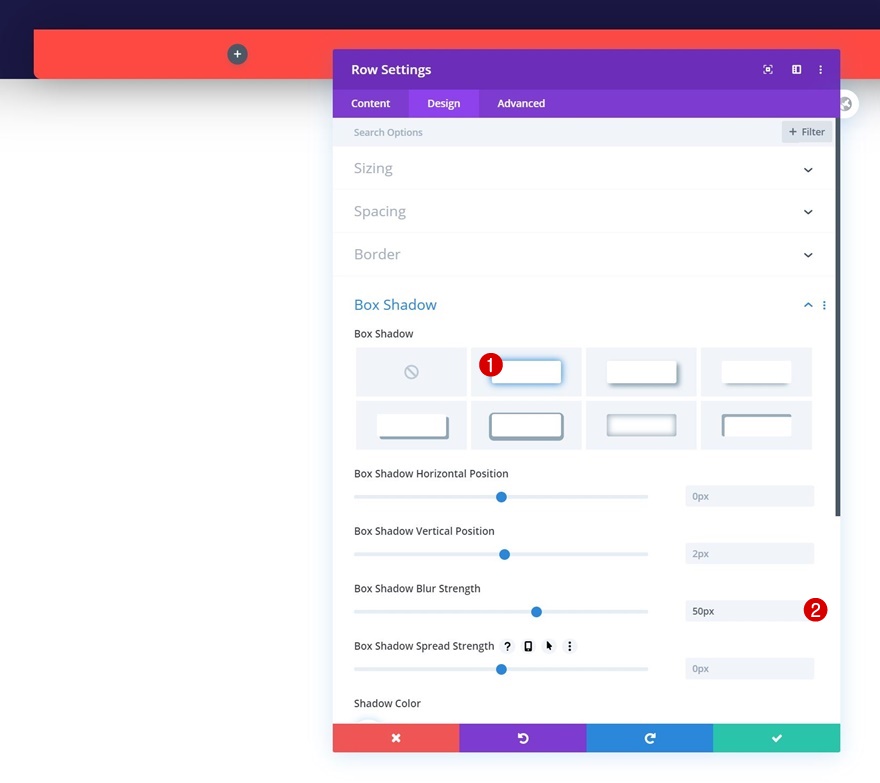Click the Row Settings panel scrollbar
The image size is (880, 783).
pos(838,317)
